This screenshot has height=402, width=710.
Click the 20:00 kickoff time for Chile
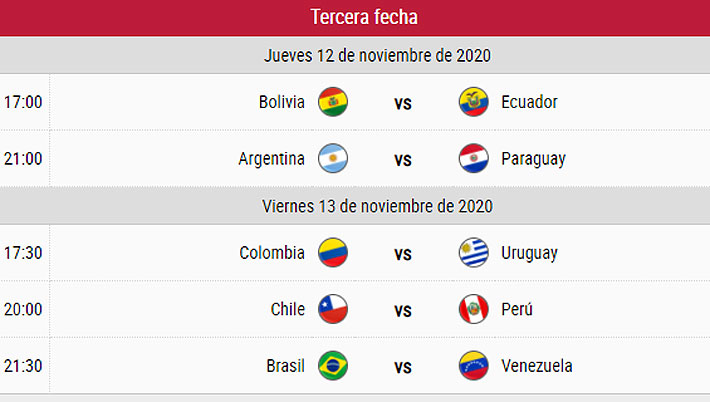[22, 309]
